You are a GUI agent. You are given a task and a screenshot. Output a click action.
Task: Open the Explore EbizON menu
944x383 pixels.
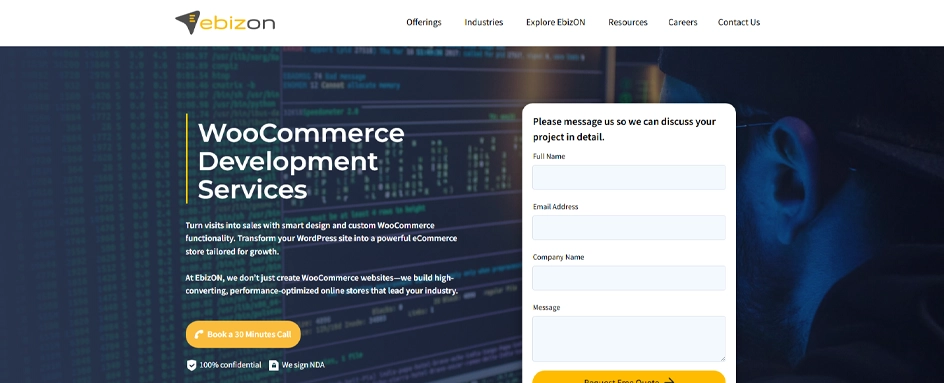point(556,22)
